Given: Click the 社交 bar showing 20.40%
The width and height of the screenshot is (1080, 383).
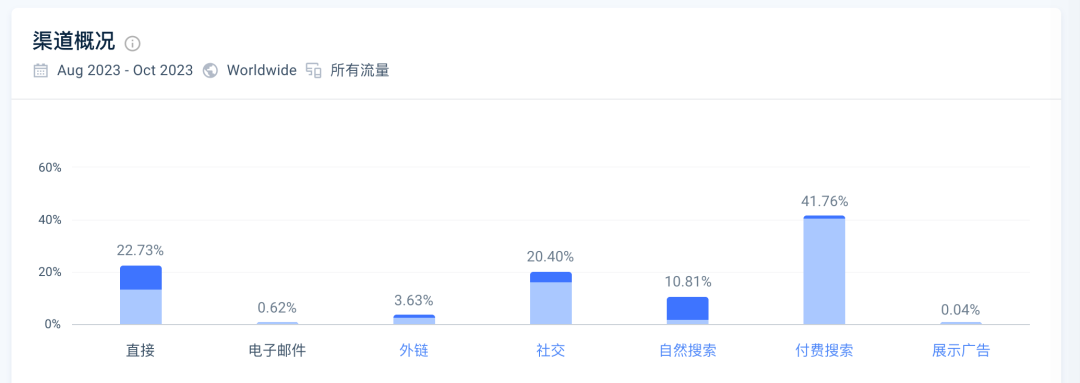Looking at the screenshot, I should pos(550,298).
